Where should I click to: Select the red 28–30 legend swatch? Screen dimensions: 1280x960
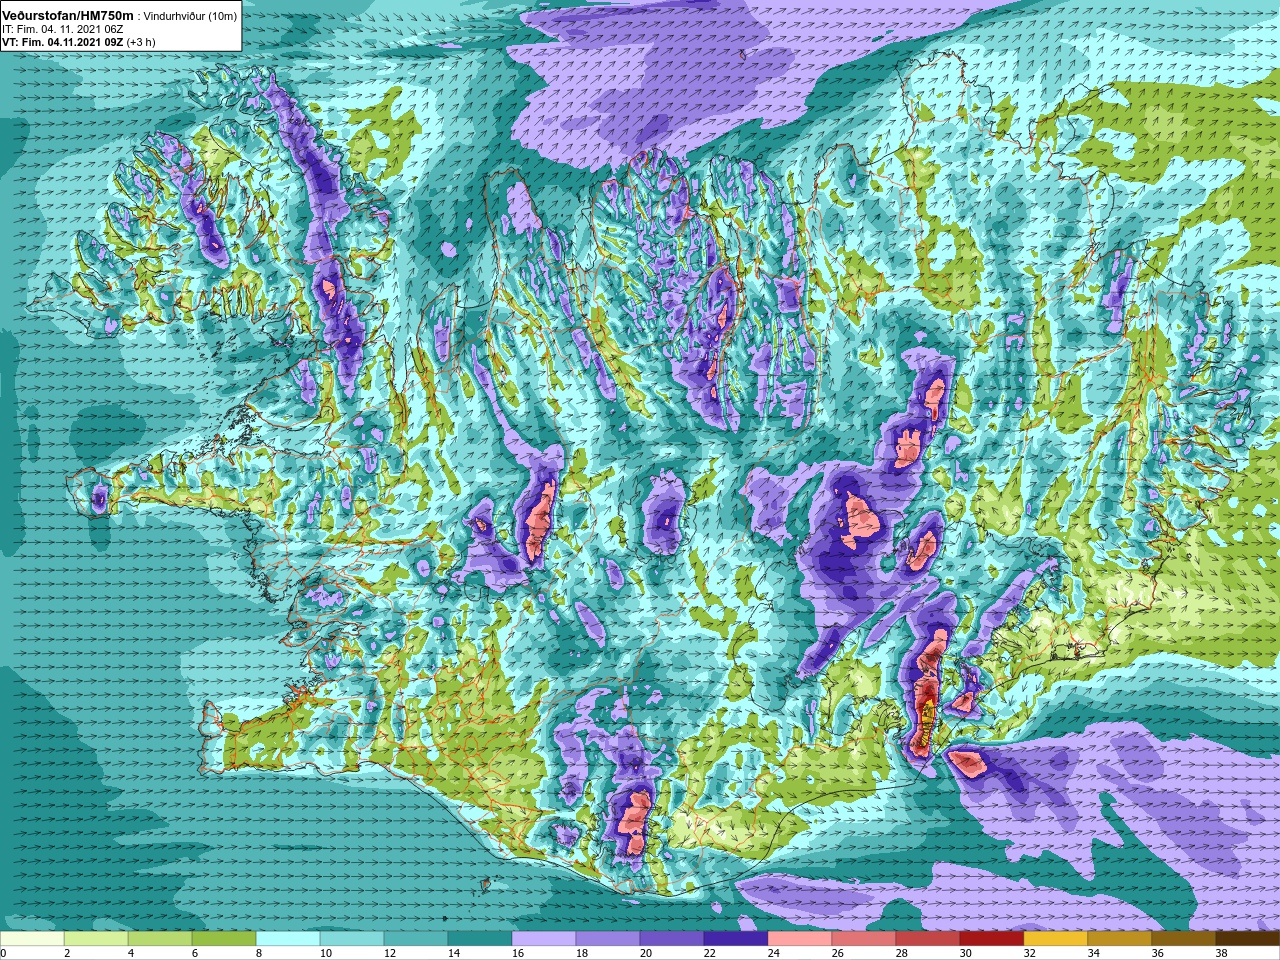pyautogui.click(x=928, y=939)
